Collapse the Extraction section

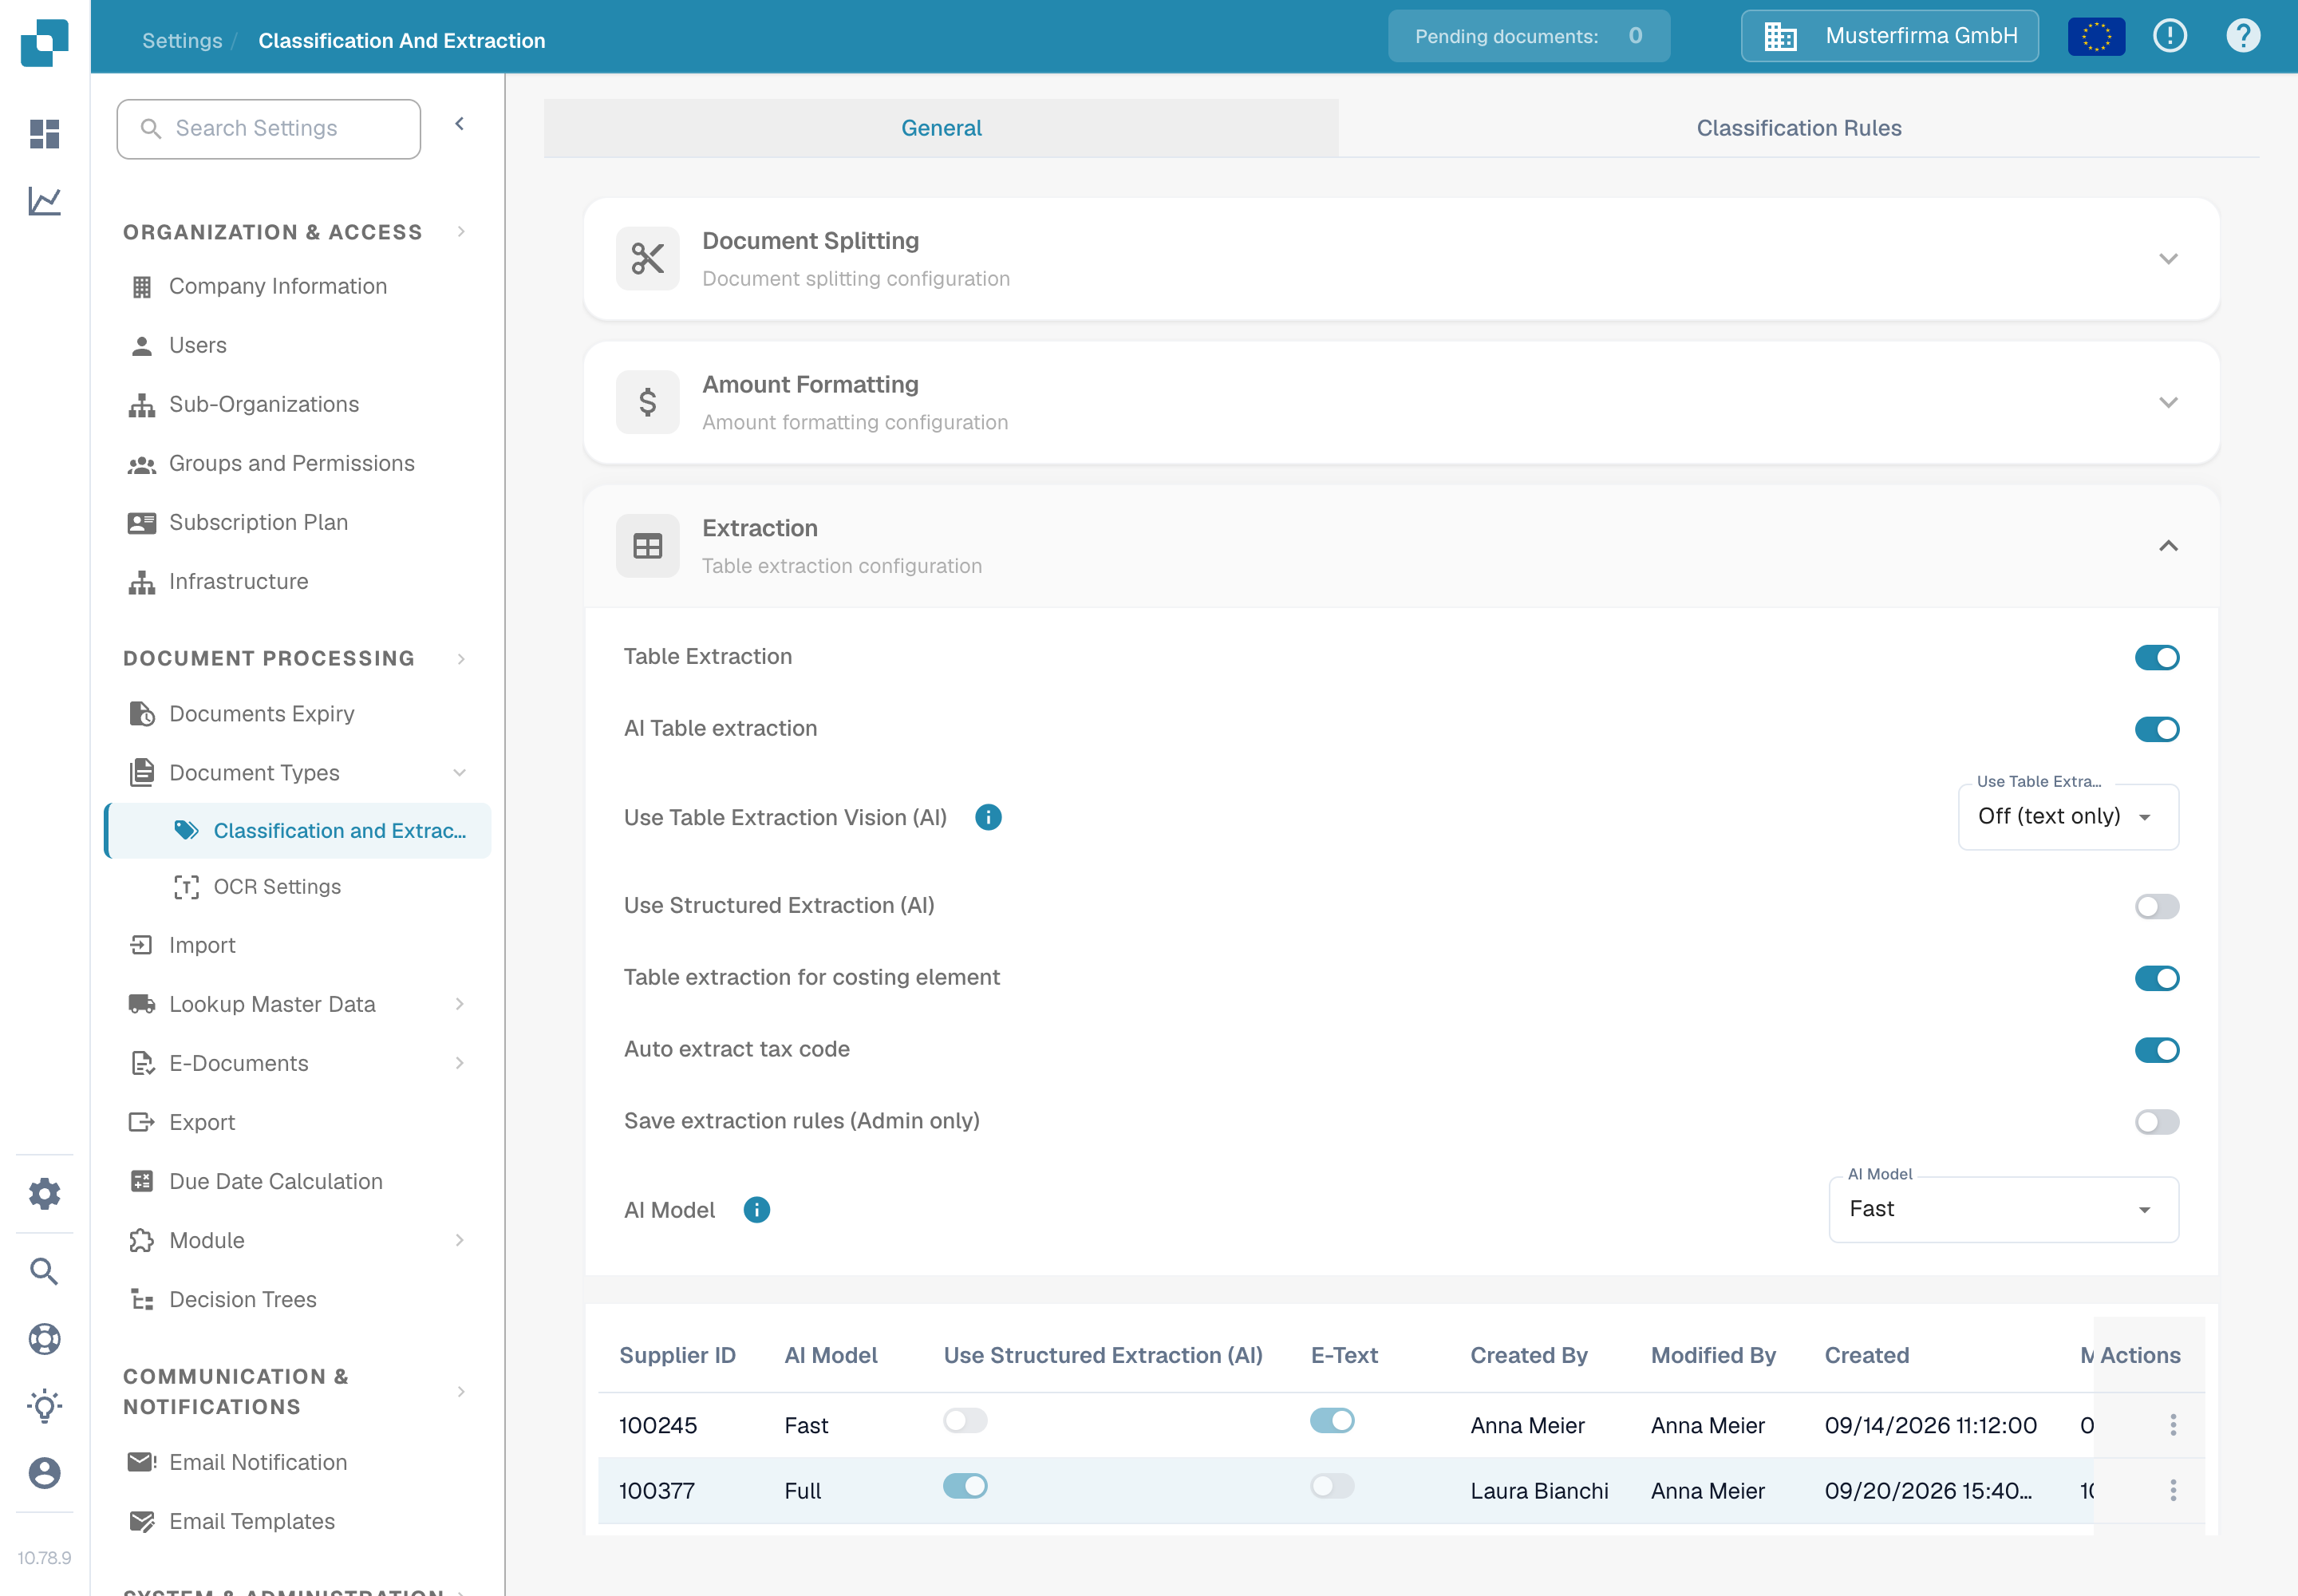pos(2168,546)
